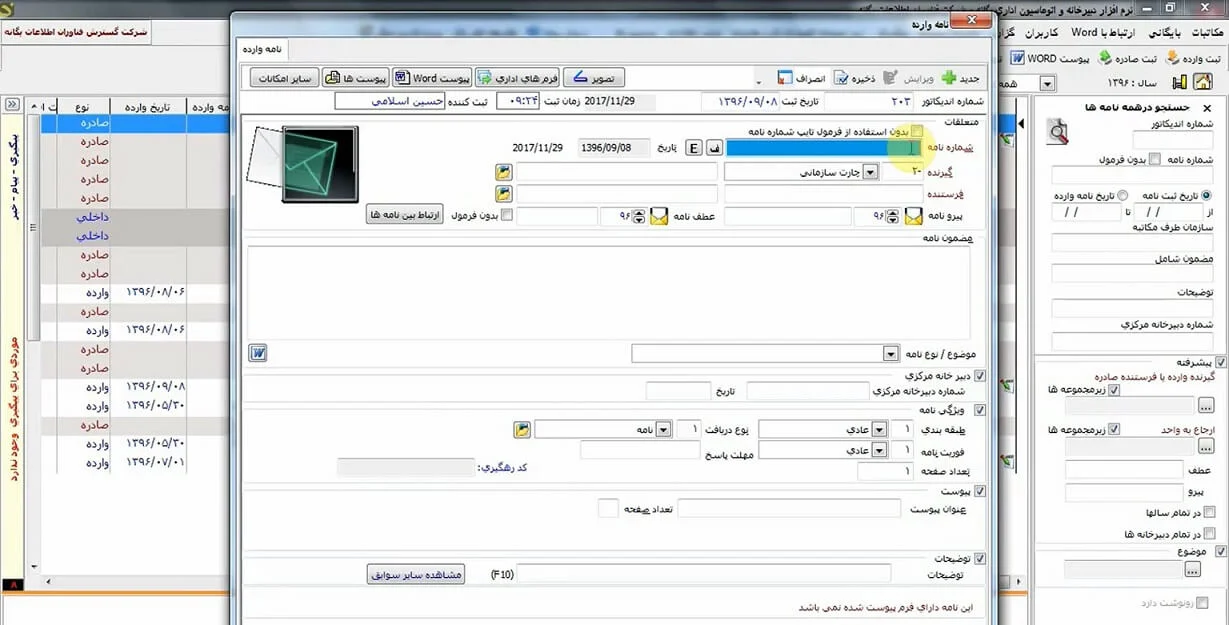Open 'طبقه بندی' classification dropdown
The height and width of the screenshot is (625, 1229).
(x=879, y=429)
